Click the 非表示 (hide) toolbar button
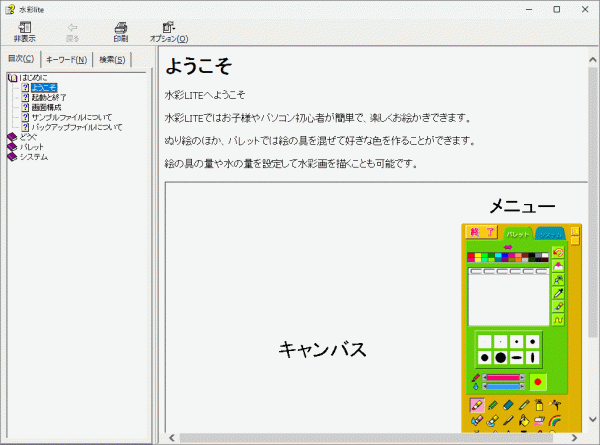This screenshot has height=445, width=600. [x=24, y=32]
